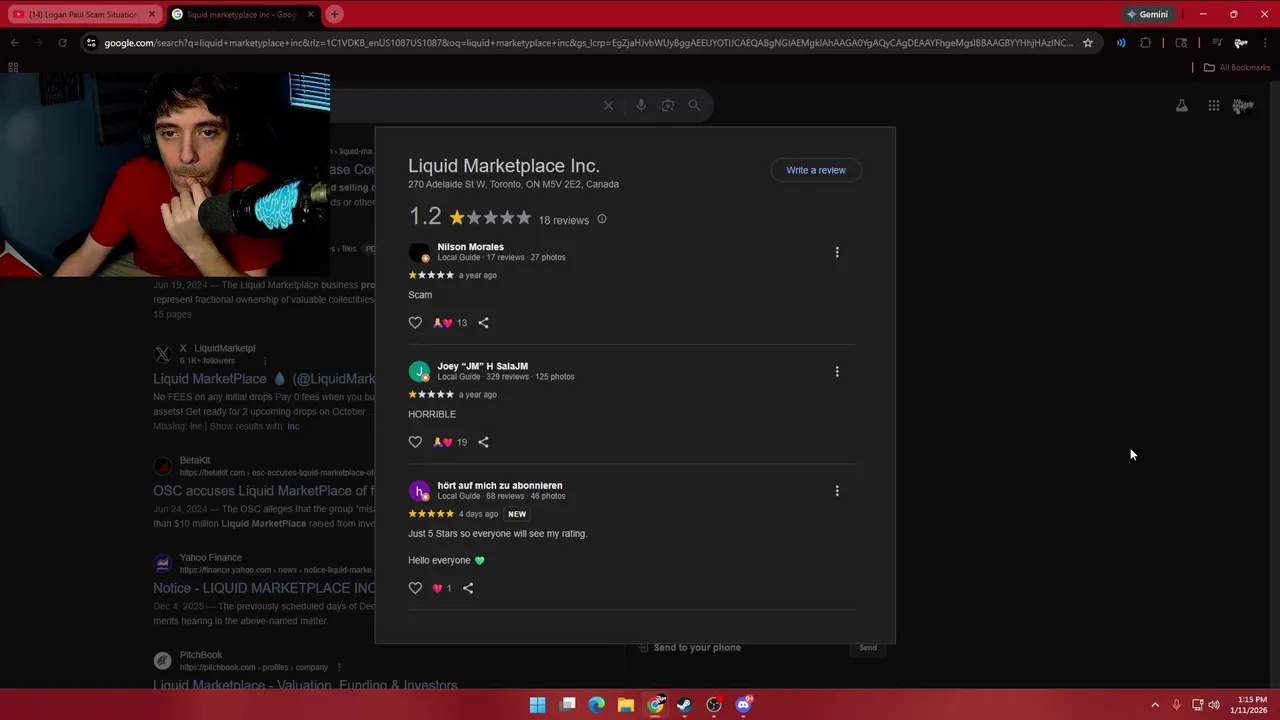Click the Send button by Send to your phone
The image size is (1280, 720).
868,647
